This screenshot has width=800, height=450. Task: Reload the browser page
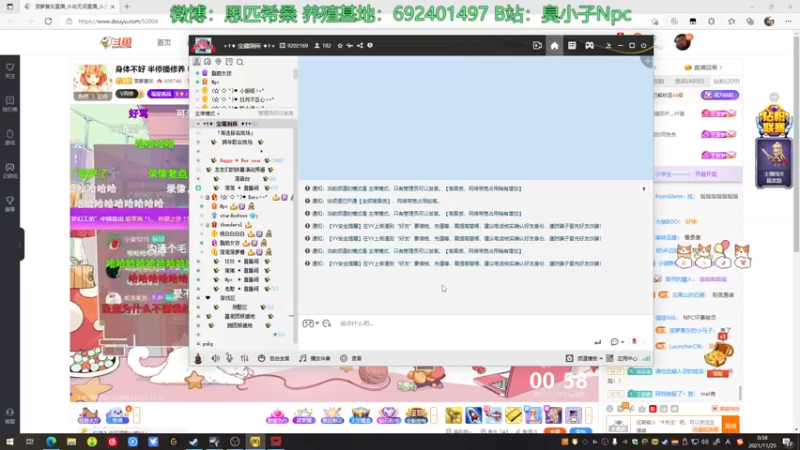click(x=48, y=21)
